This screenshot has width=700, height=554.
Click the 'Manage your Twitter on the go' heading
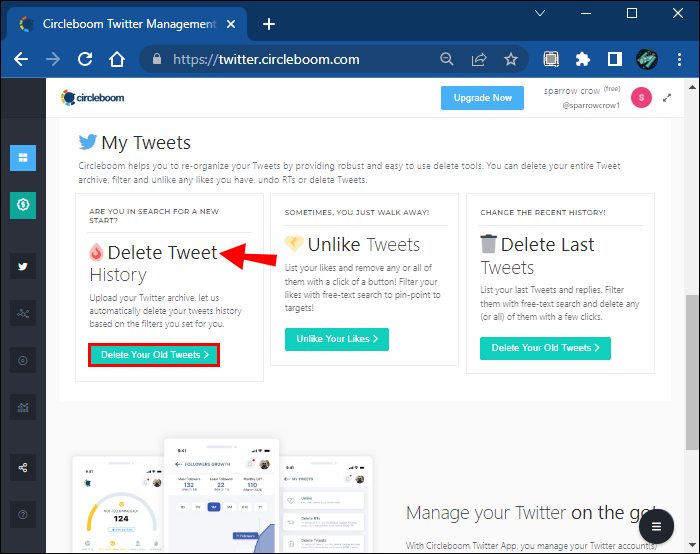(530, 513)
